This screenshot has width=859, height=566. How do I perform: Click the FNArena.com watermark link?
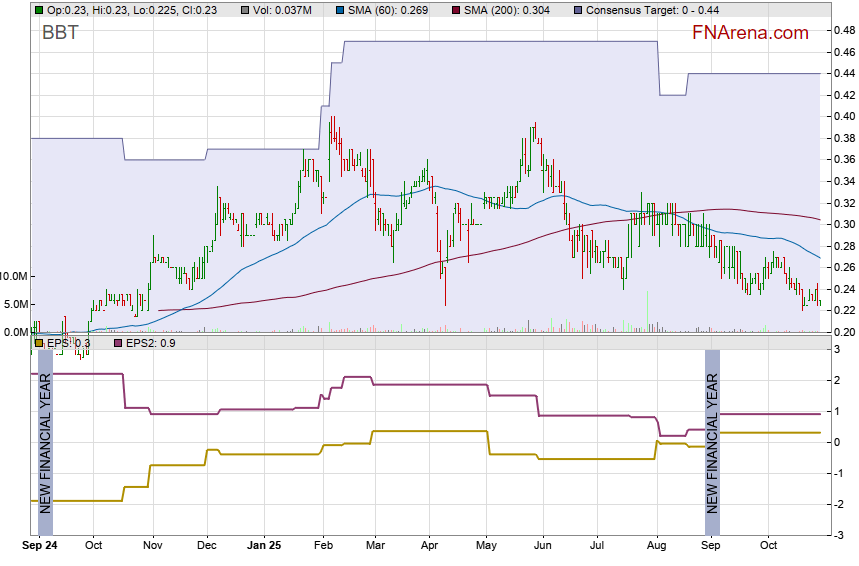[750, 33]
